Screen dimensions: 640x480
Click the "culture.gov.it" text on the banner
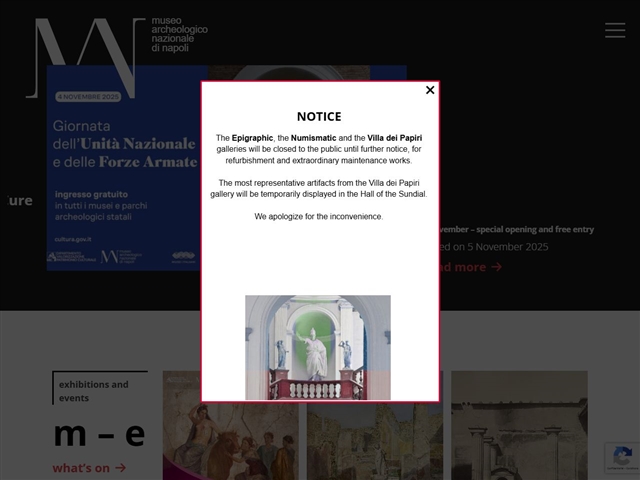(75, 240)
